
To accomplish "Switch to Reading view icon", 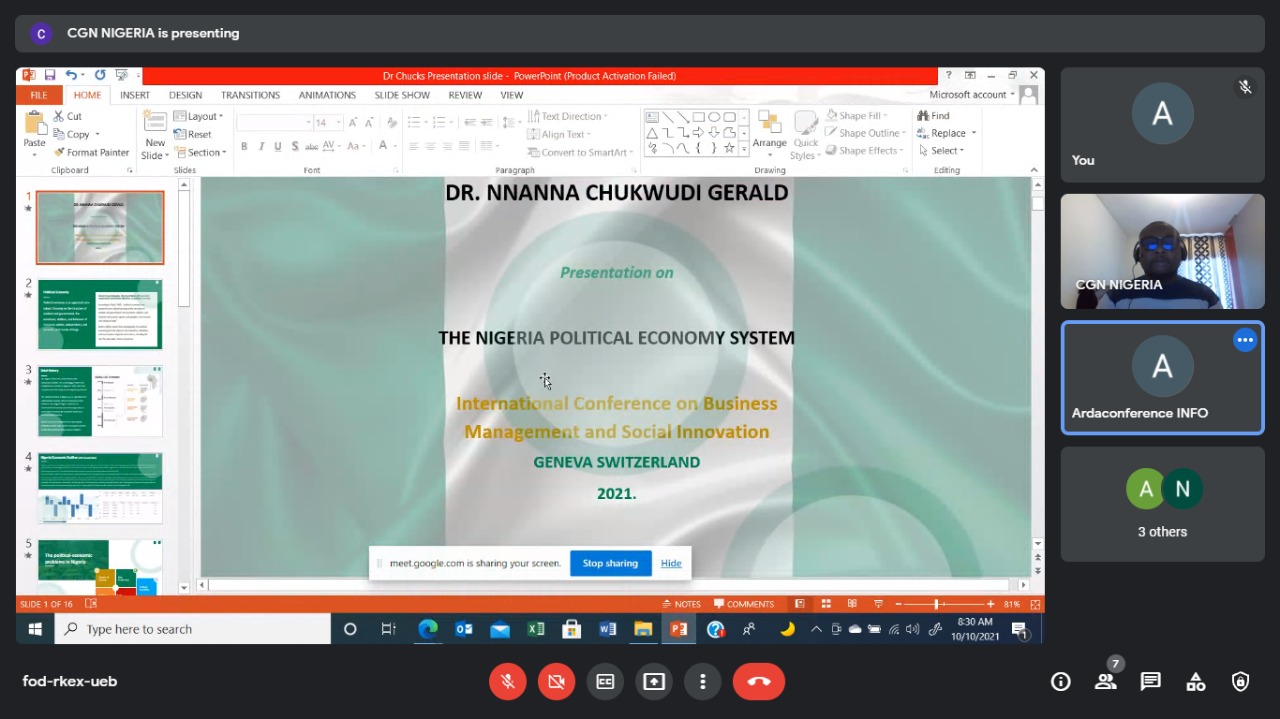I will [852, 604].
